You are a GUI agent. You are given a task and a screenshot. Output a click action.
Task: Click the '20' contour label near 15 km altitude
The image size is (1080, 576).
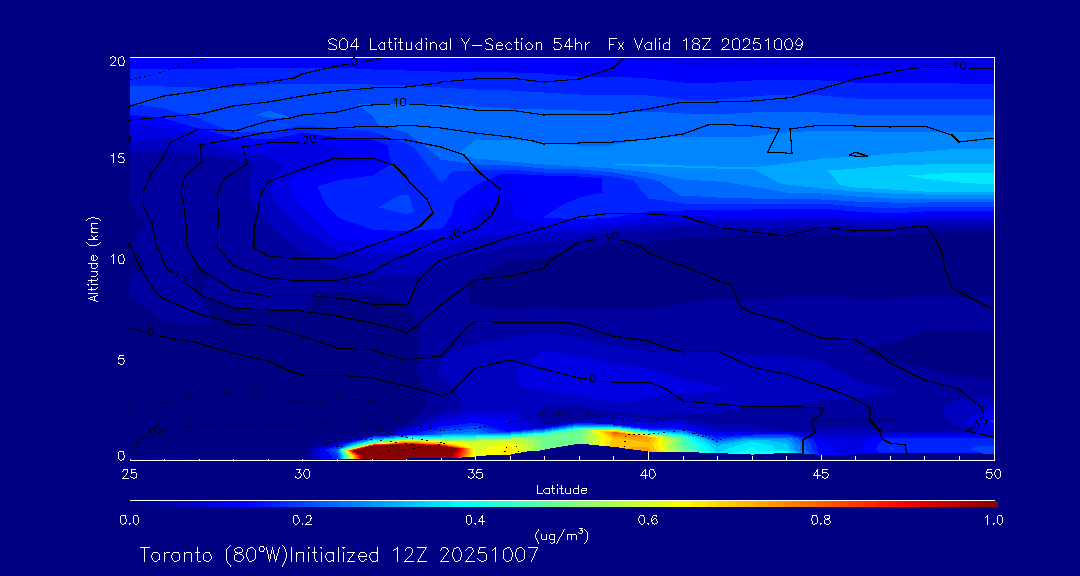pyautogui.click(x=309, y=140)
